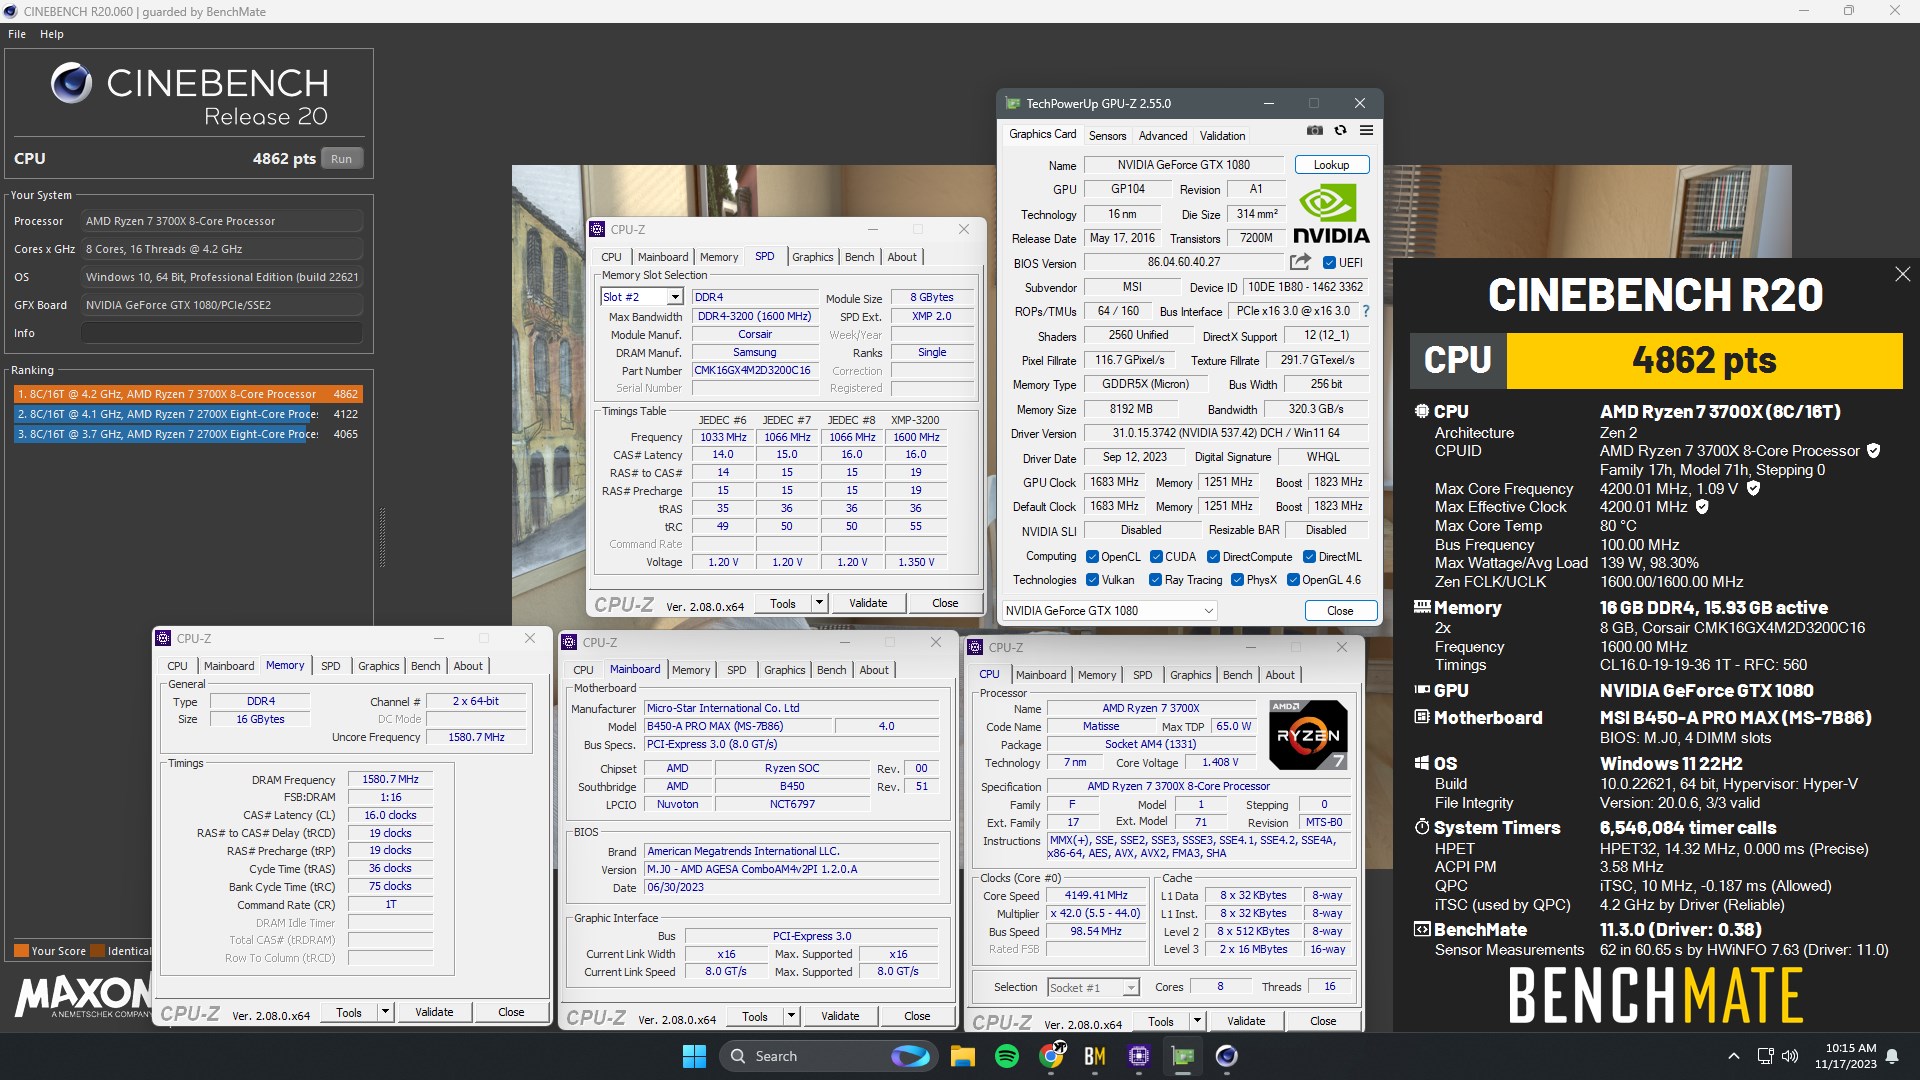This screenshot has width=1920, height=1080.
Task: Switch to the Validation tab in GPU-Z
Action: pyautogui.click(x=1222, y=136)
